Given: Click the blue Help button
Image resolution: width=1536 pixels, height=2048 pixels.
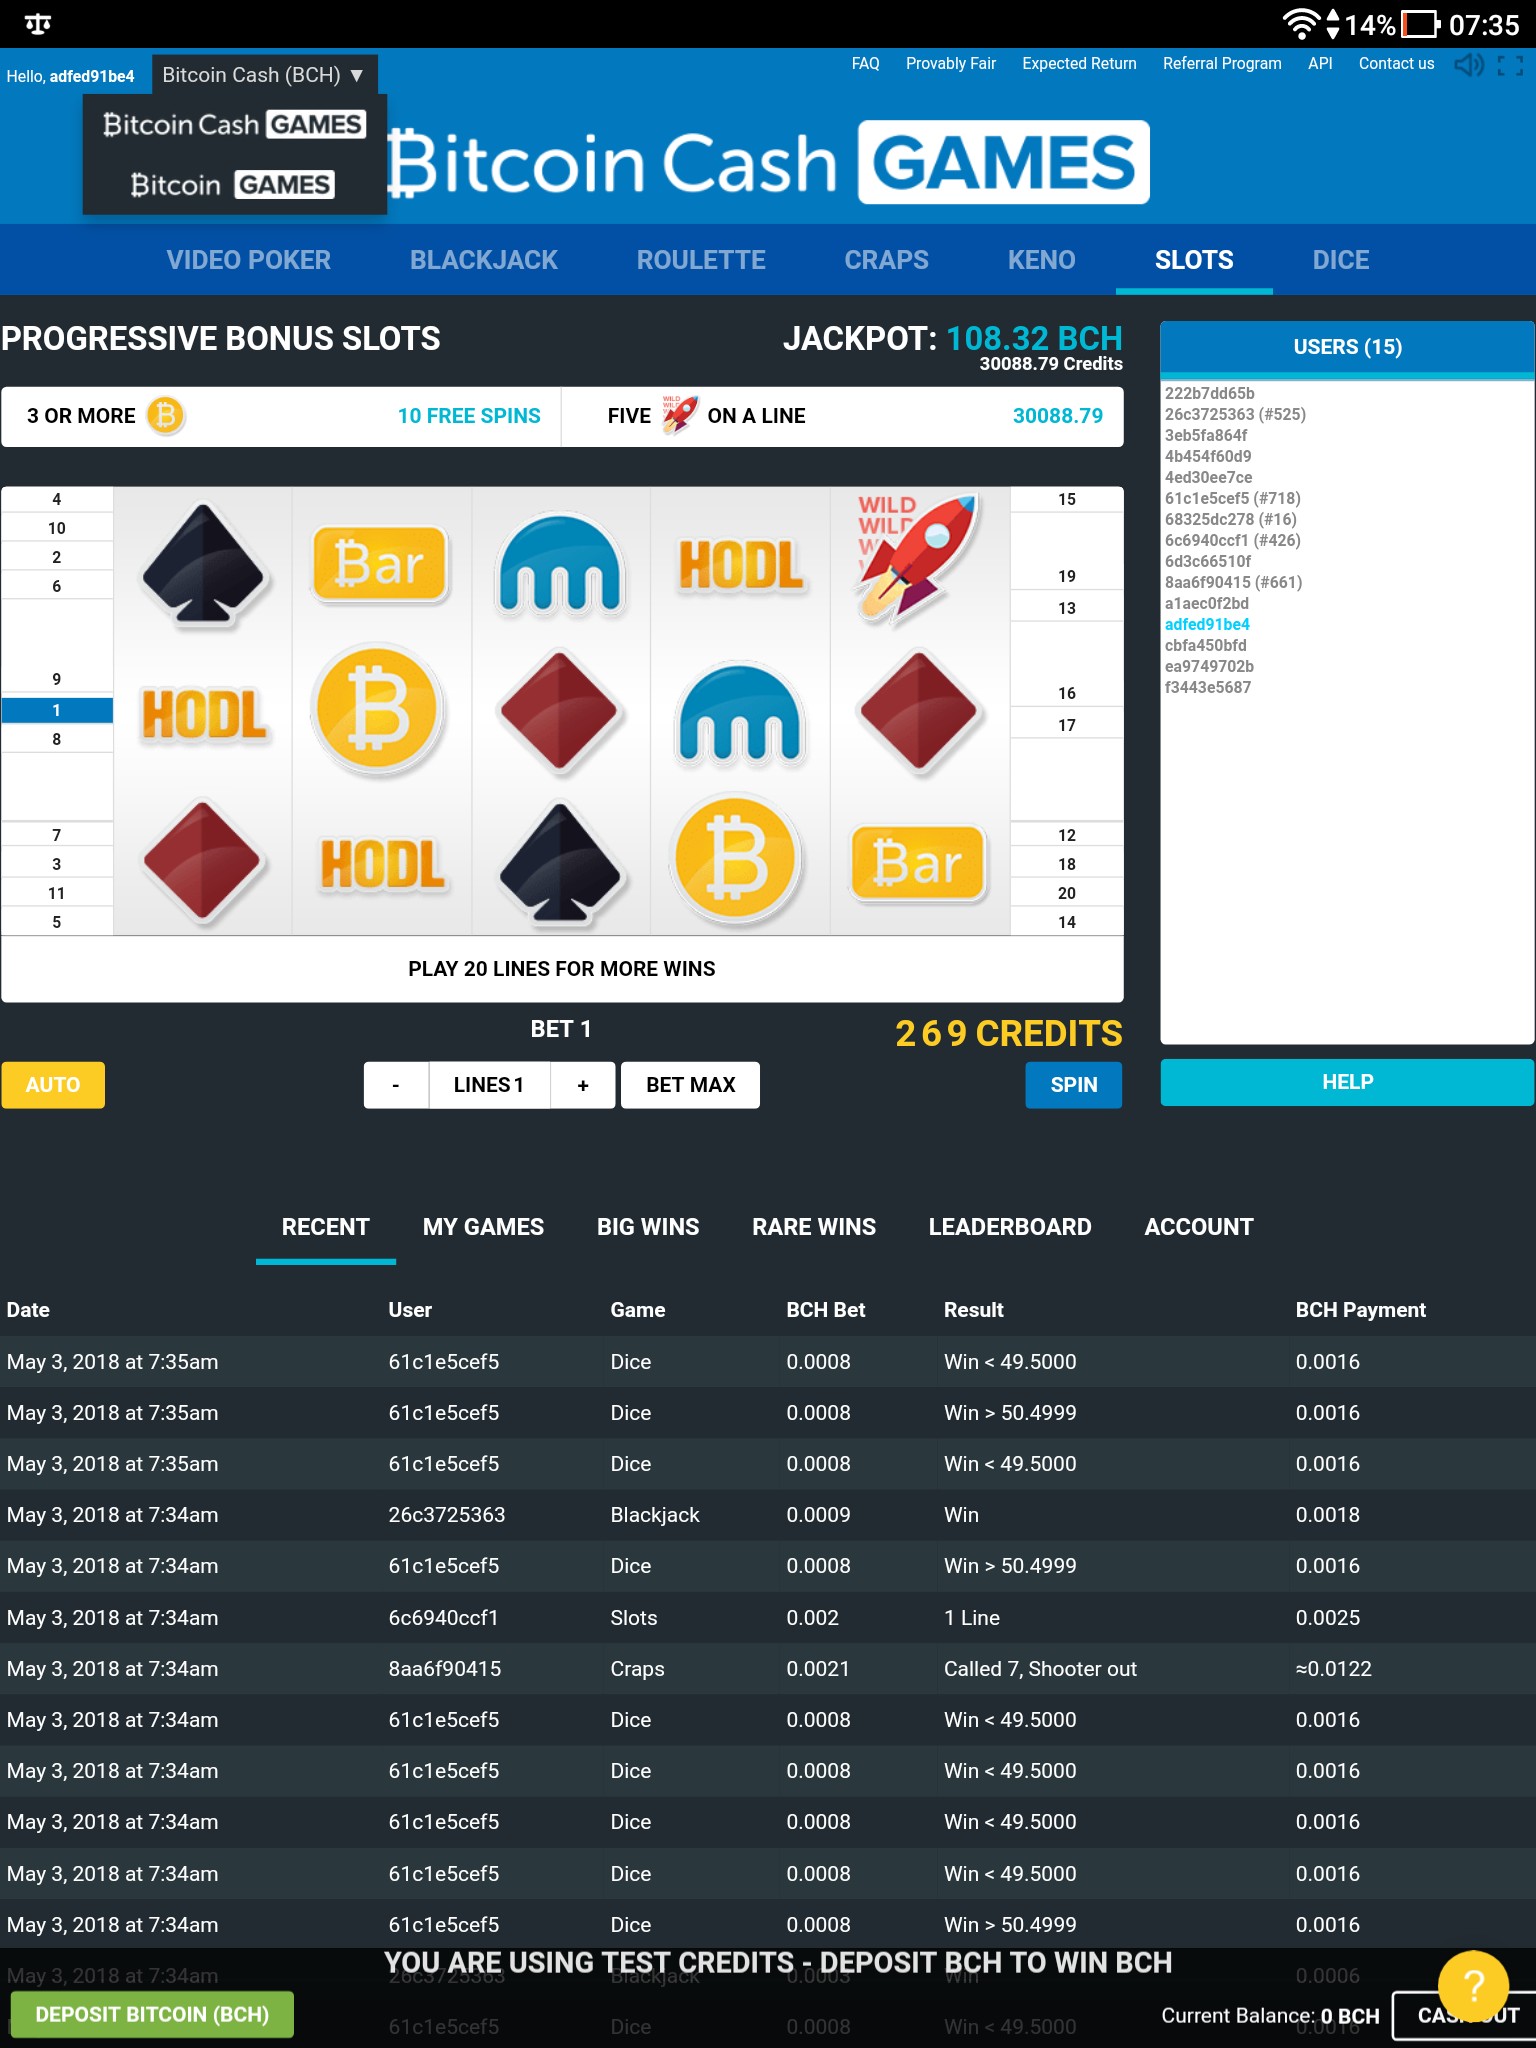Looking at the screenshot, I should [x=1347, y=1082].
